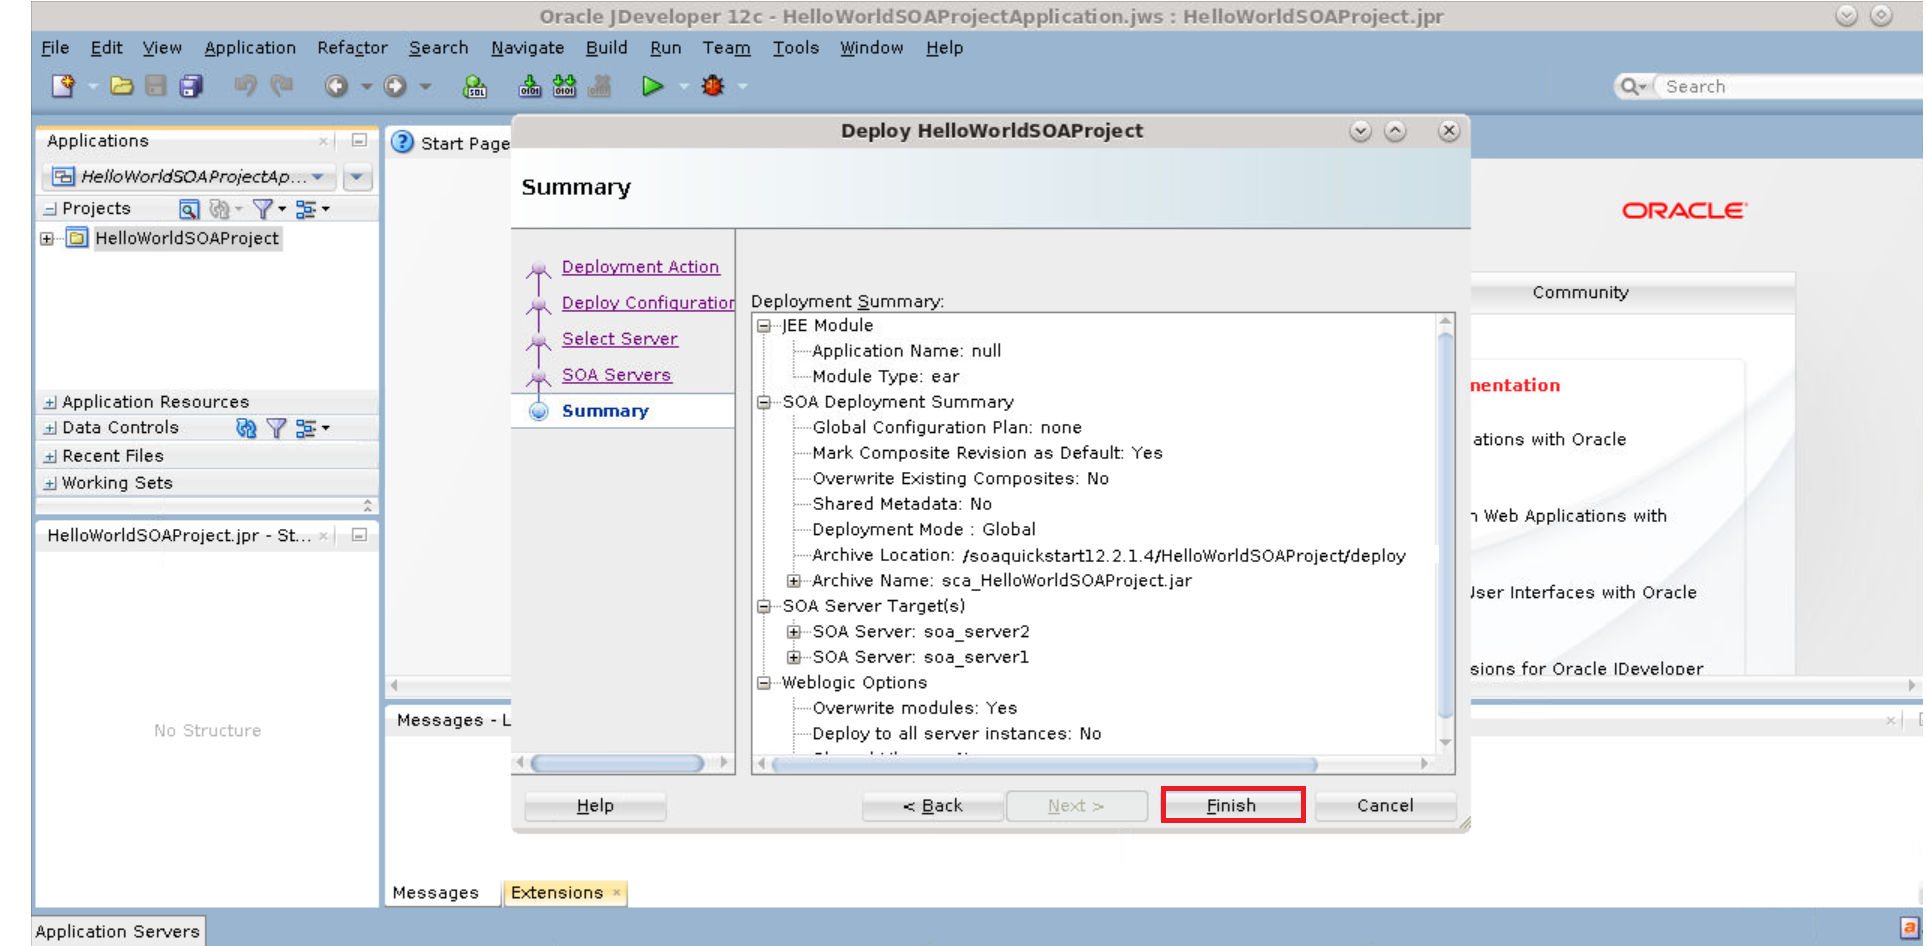Click the Save All toolbar icon
This screenshot has height=946, width=1927.
pyautogui.click(x=191, y=86)
